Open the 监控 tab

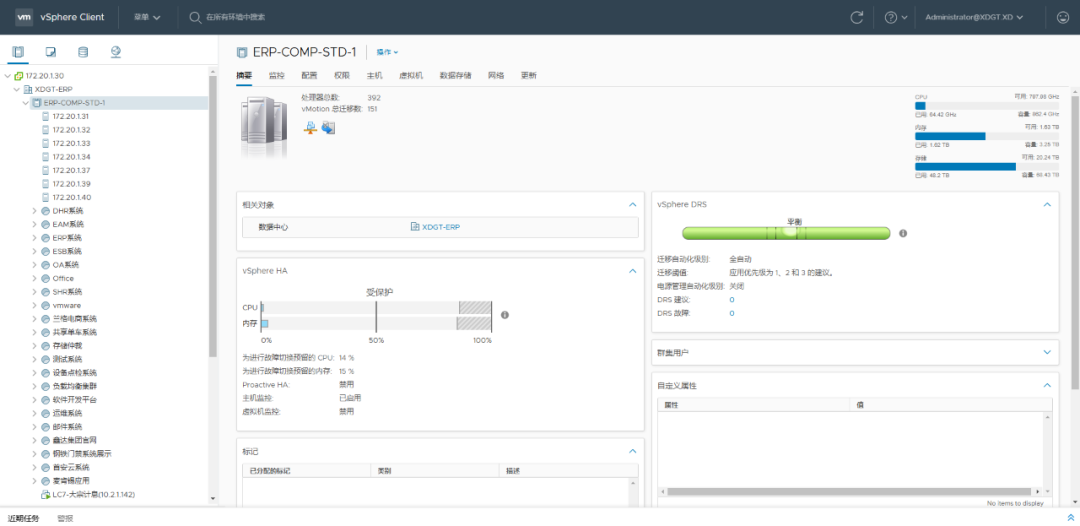tap(276, 76)
